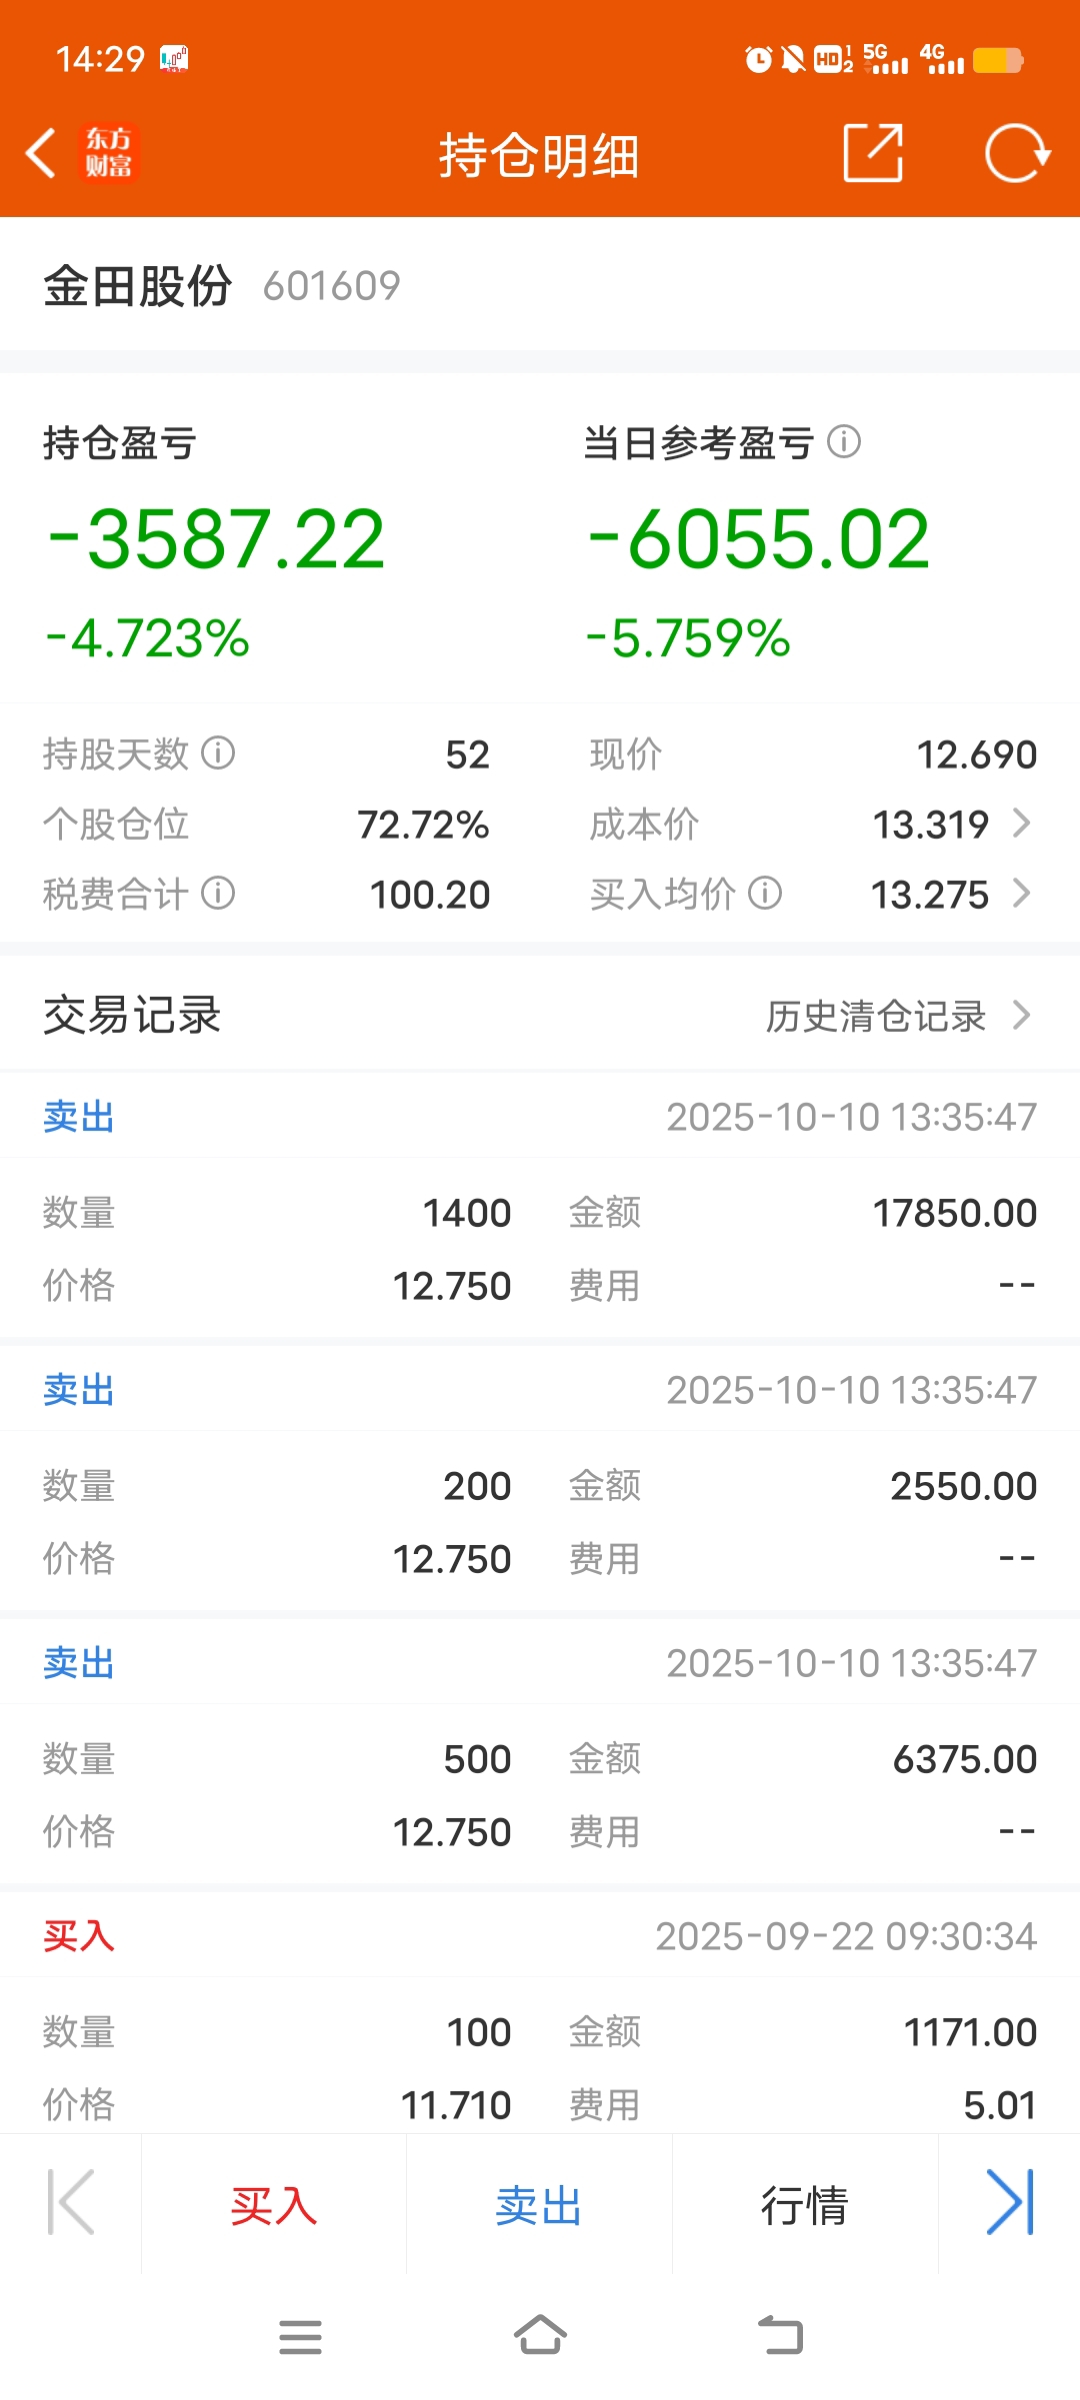Jump to the first holding arrow
This screenshot has width=1080, height=2400.
coord(71,2202)
